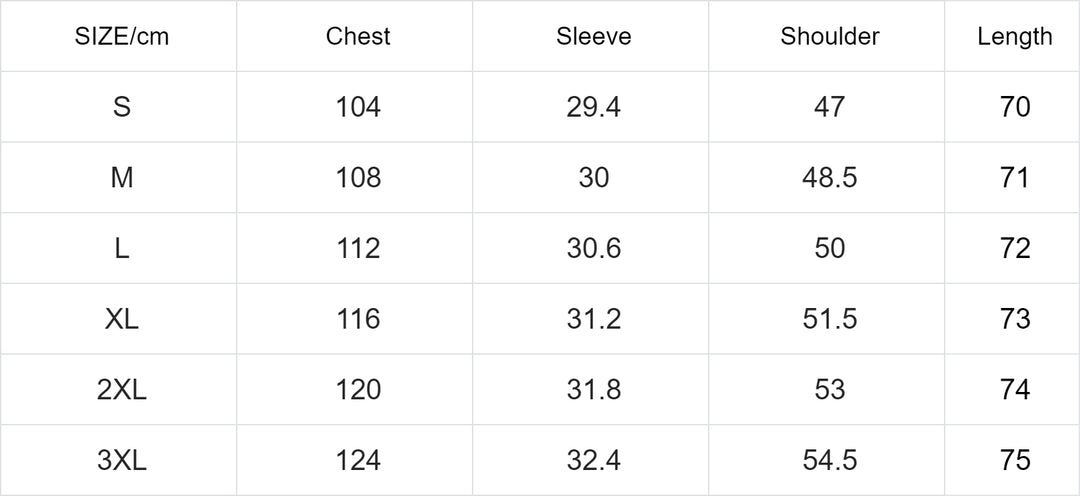Select the Chest column header
This screenshot has height=496, width=1080.
358,37
